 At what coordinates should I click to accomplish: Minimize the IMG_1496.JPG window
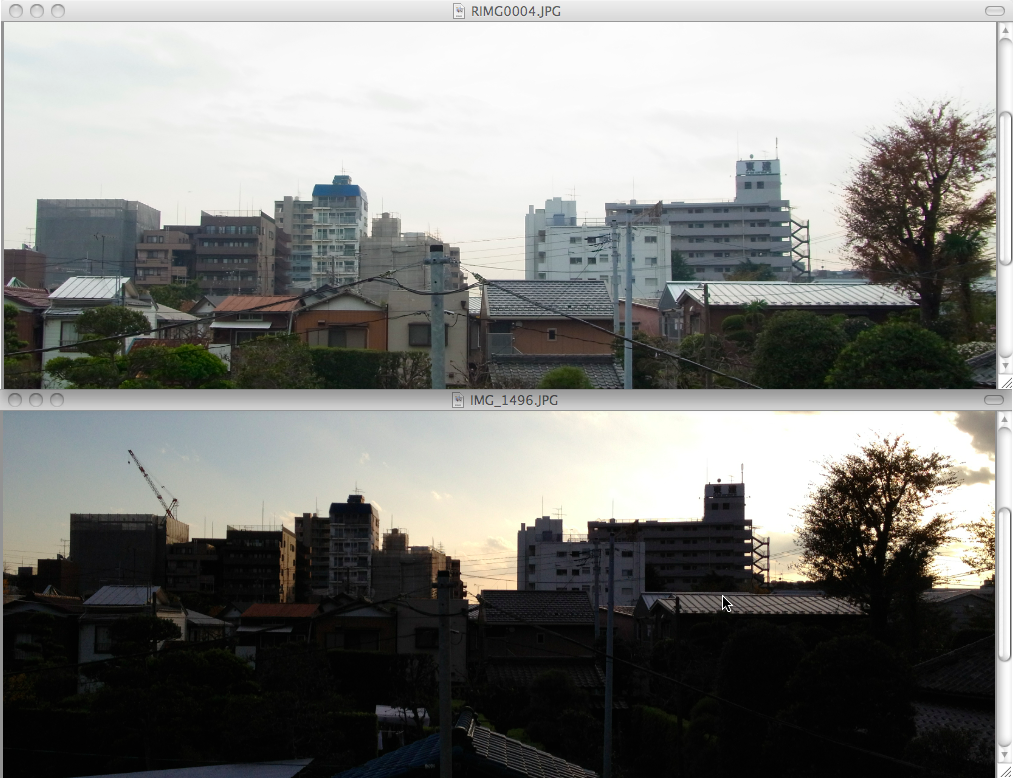pos(36,400)
